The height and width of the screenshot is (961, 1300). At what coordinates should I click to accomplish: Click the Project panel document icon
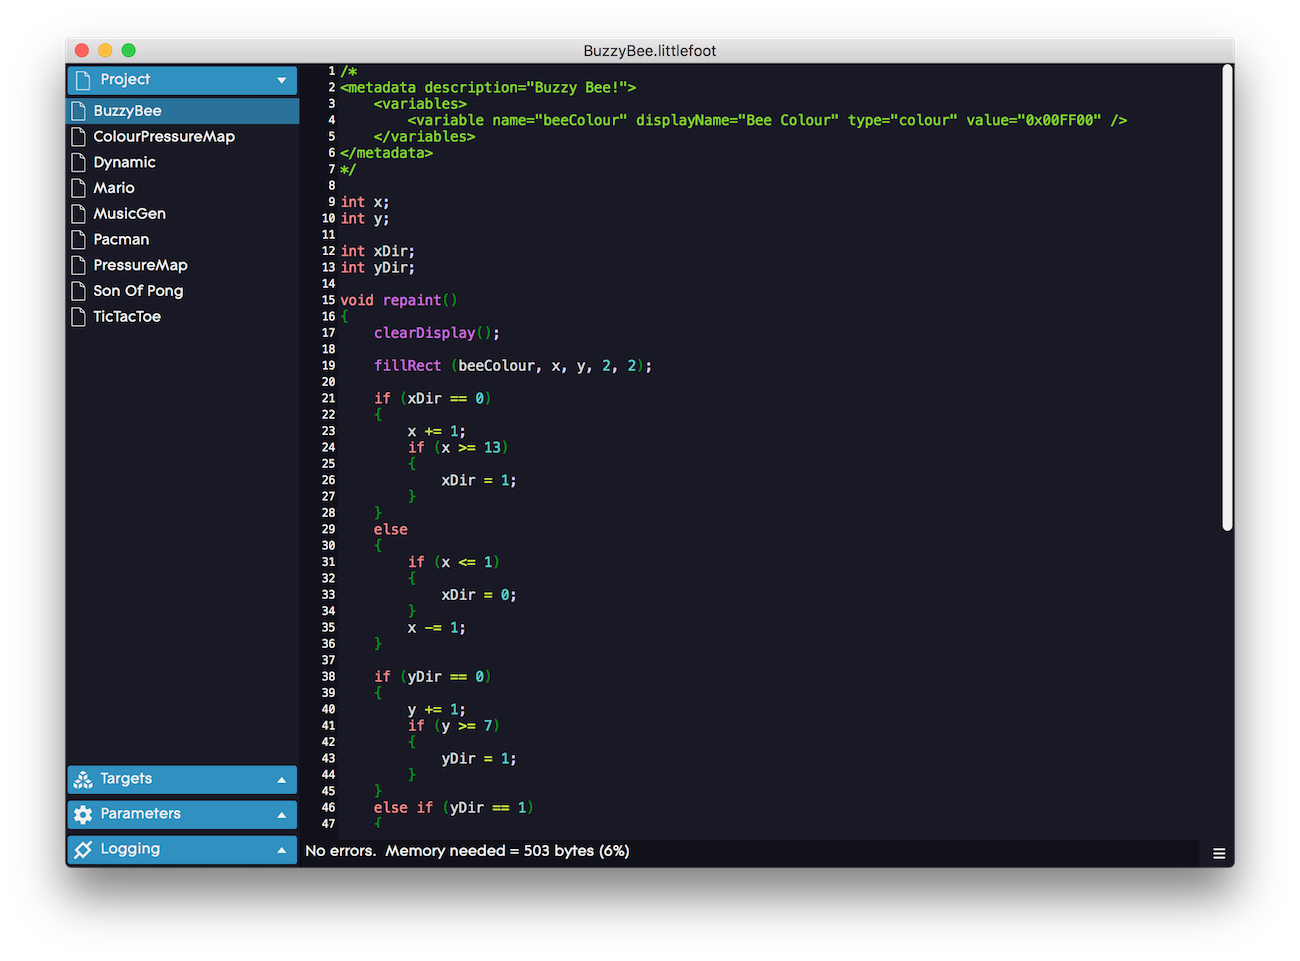(83, 80)
